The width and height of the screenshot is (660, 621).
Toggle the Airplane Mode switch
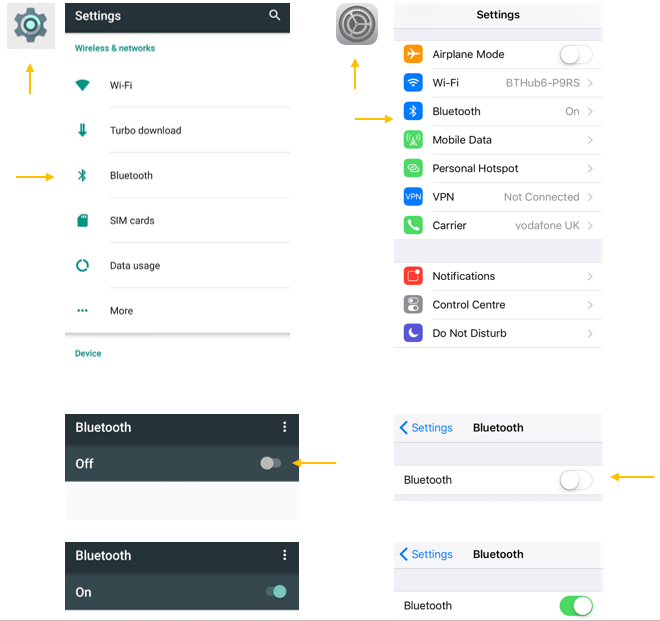coord(576,55)
